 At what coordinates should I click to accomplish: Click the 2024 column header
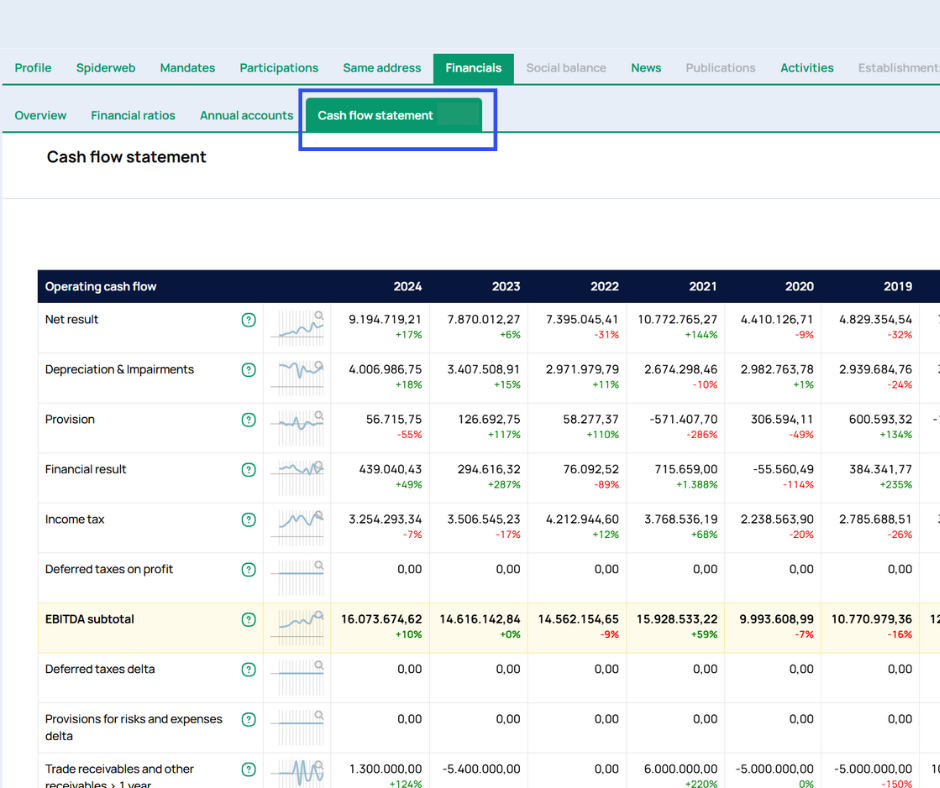point(407,286)
